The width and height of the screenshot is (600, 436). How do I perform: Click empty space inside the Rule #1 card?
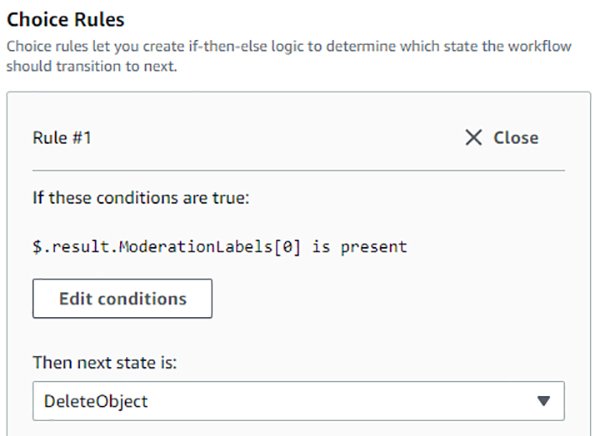pos(400,300)
